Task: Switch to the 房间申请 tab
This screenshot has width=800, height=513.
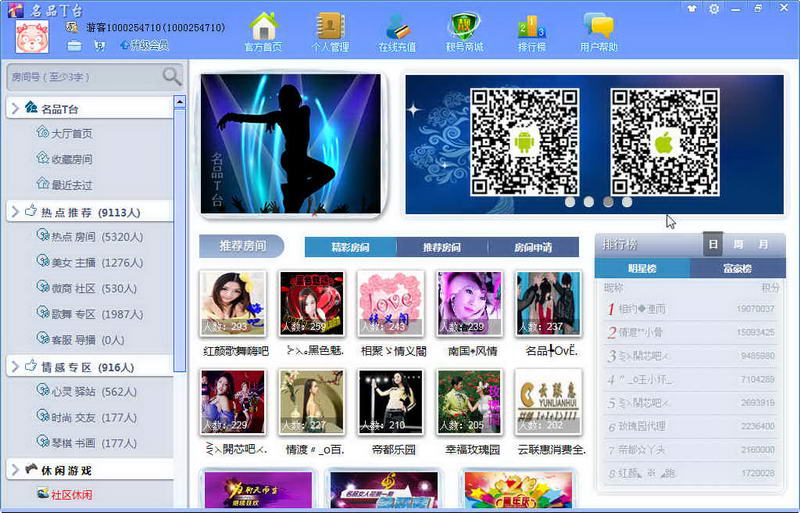Action: point(533,248)
